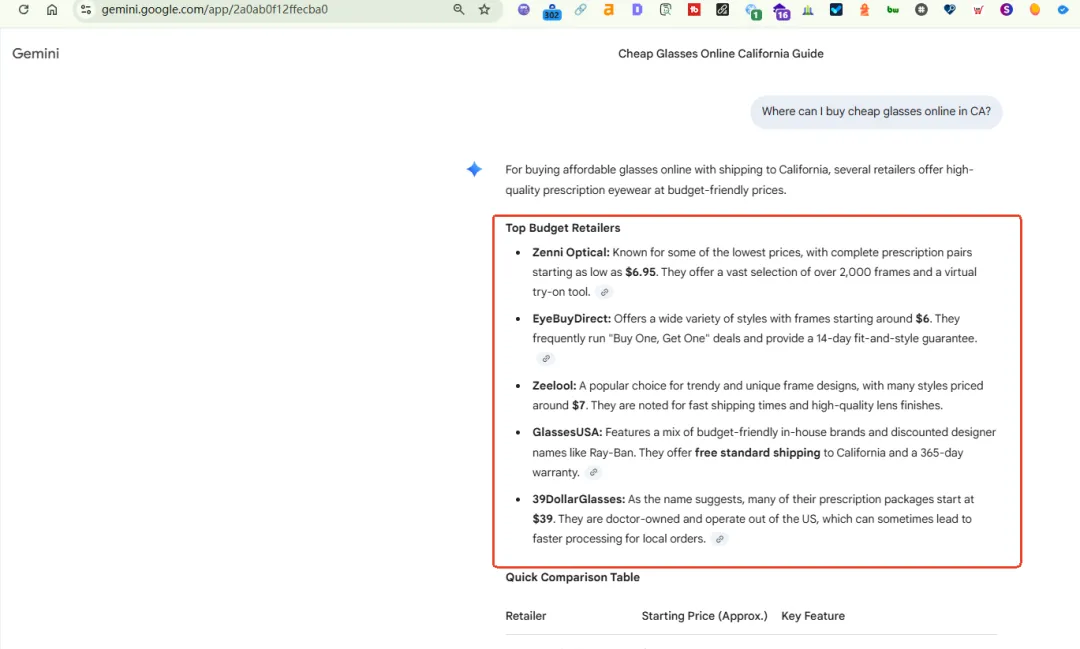Open the purple circle S extension
The image size is (1080, 649).
[x=1007, y=10]
